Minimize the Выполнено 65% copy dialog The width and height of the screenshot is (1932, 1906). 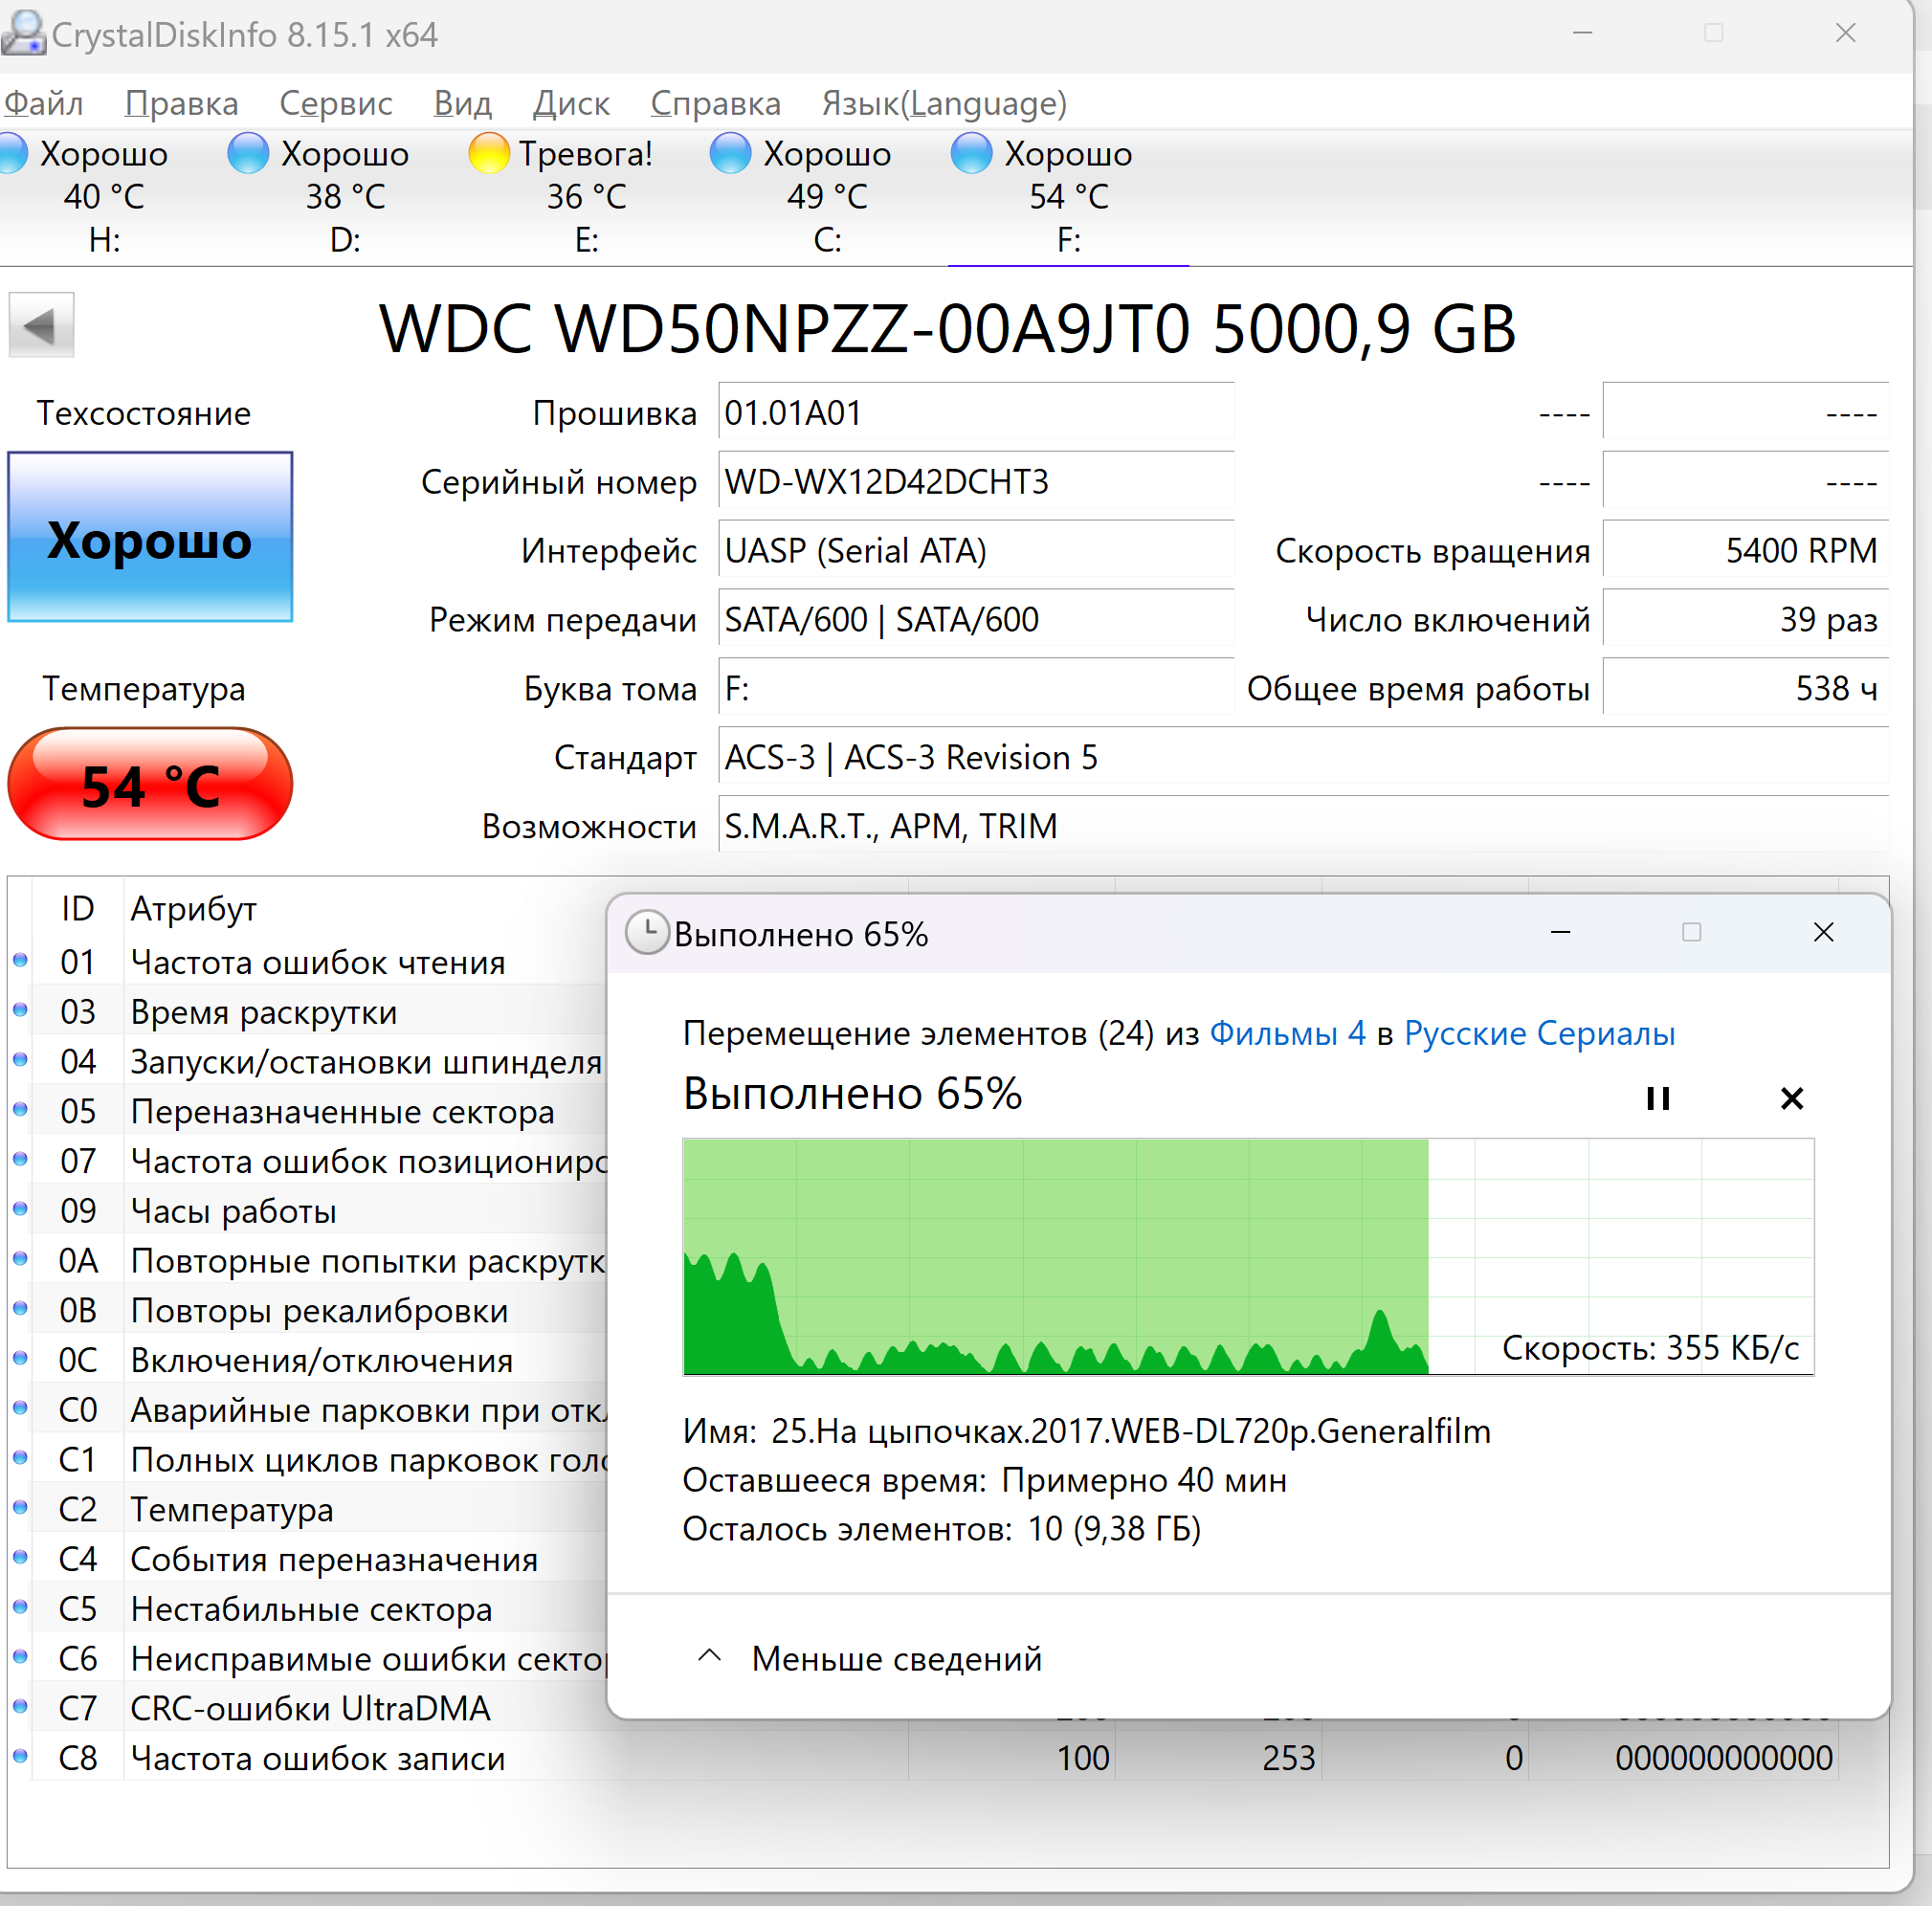1560,932
